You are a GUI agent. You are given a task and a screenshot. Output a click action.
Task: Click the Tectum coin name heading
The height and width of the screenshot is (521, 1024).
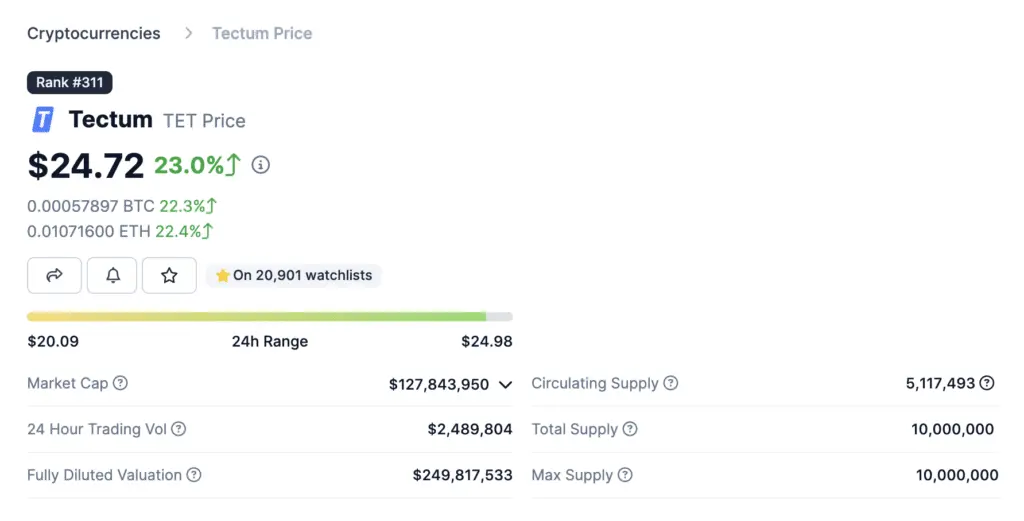click(110, 119)
